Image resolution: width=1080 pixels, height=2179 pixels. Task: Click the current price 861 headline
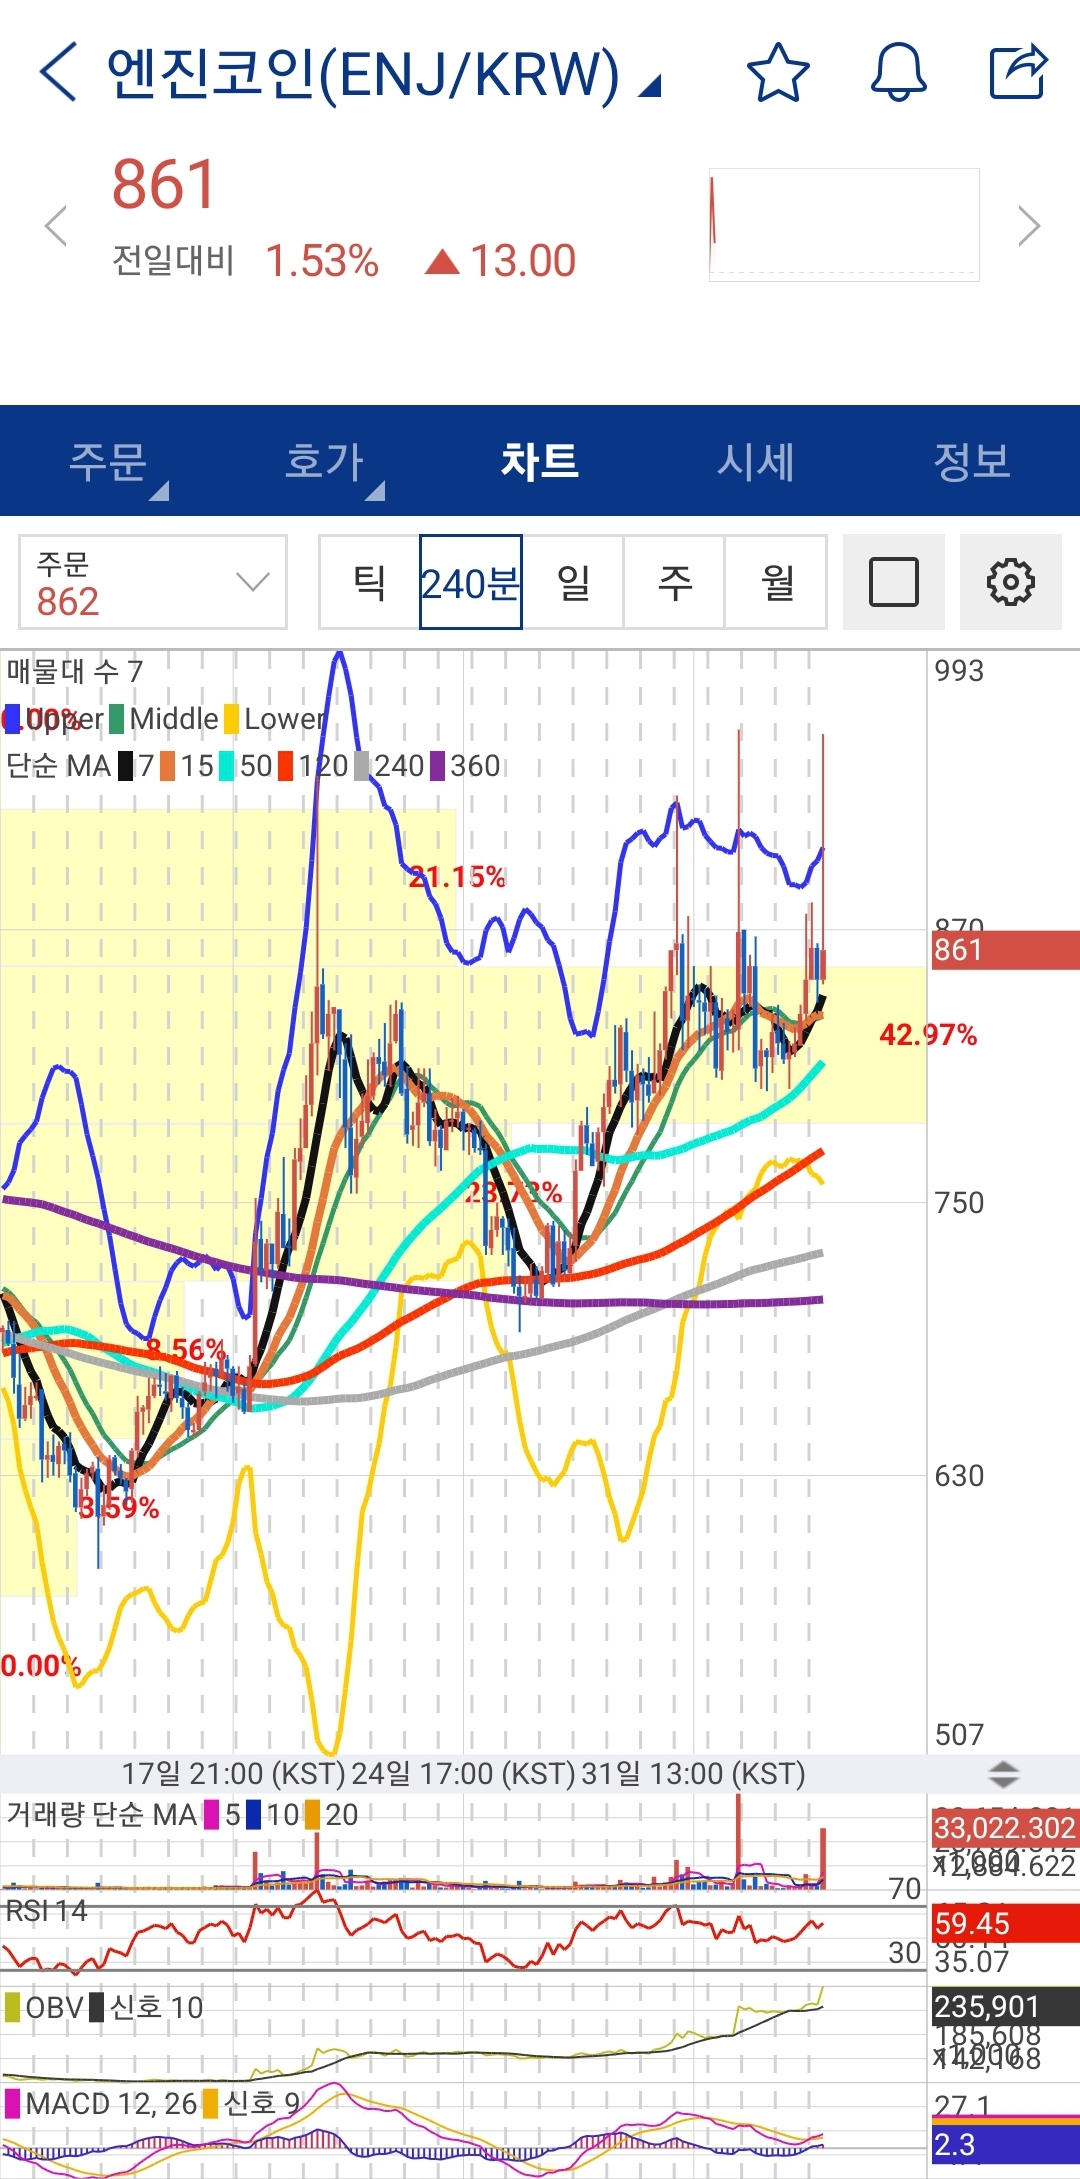click(164, 185)
